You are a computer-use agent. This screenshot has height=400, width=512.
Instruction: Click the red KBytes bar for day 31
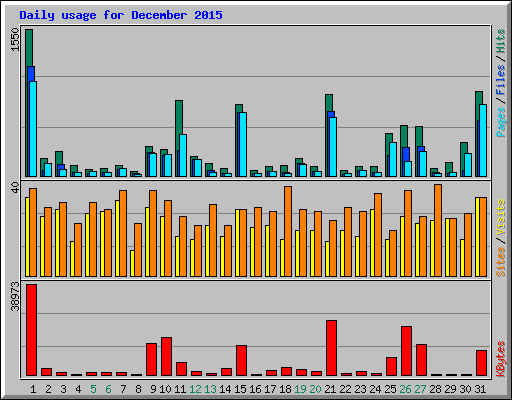pyautogui.click(x=481, y=363)
